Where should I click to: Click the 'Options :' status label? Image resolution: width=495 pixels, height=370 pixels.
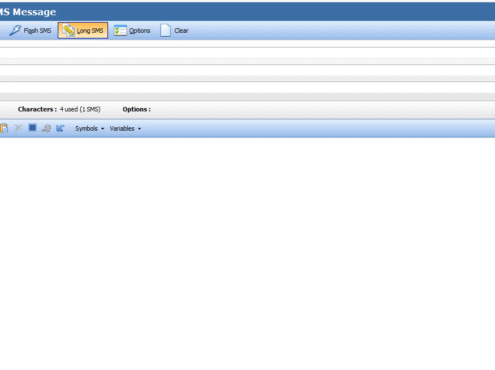tap(136, 109)
